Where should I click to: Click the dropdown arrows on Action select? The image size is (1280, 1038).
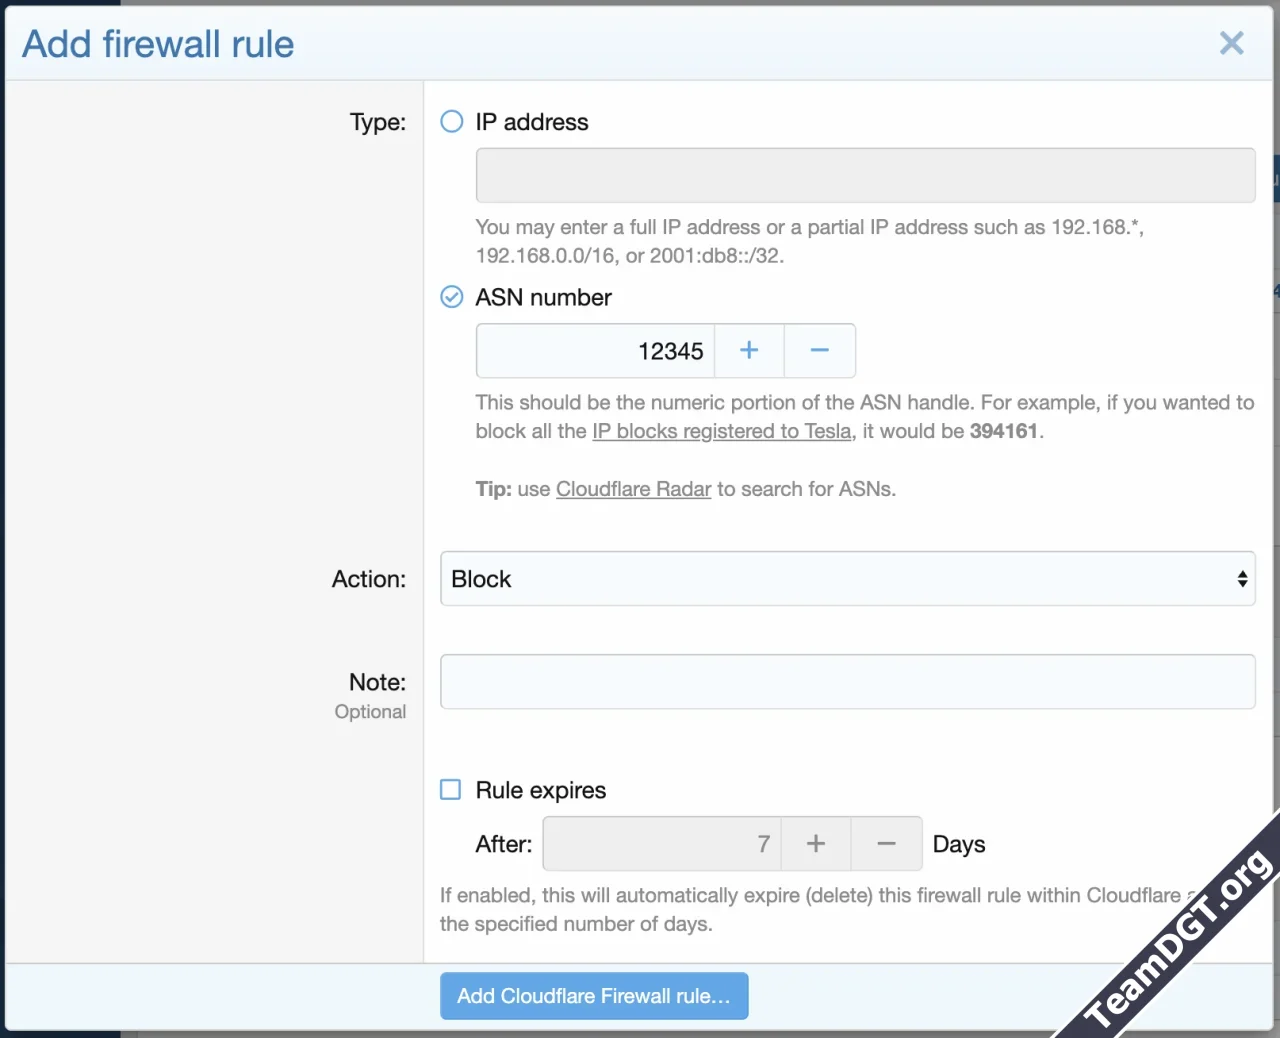click(1242, 579)
